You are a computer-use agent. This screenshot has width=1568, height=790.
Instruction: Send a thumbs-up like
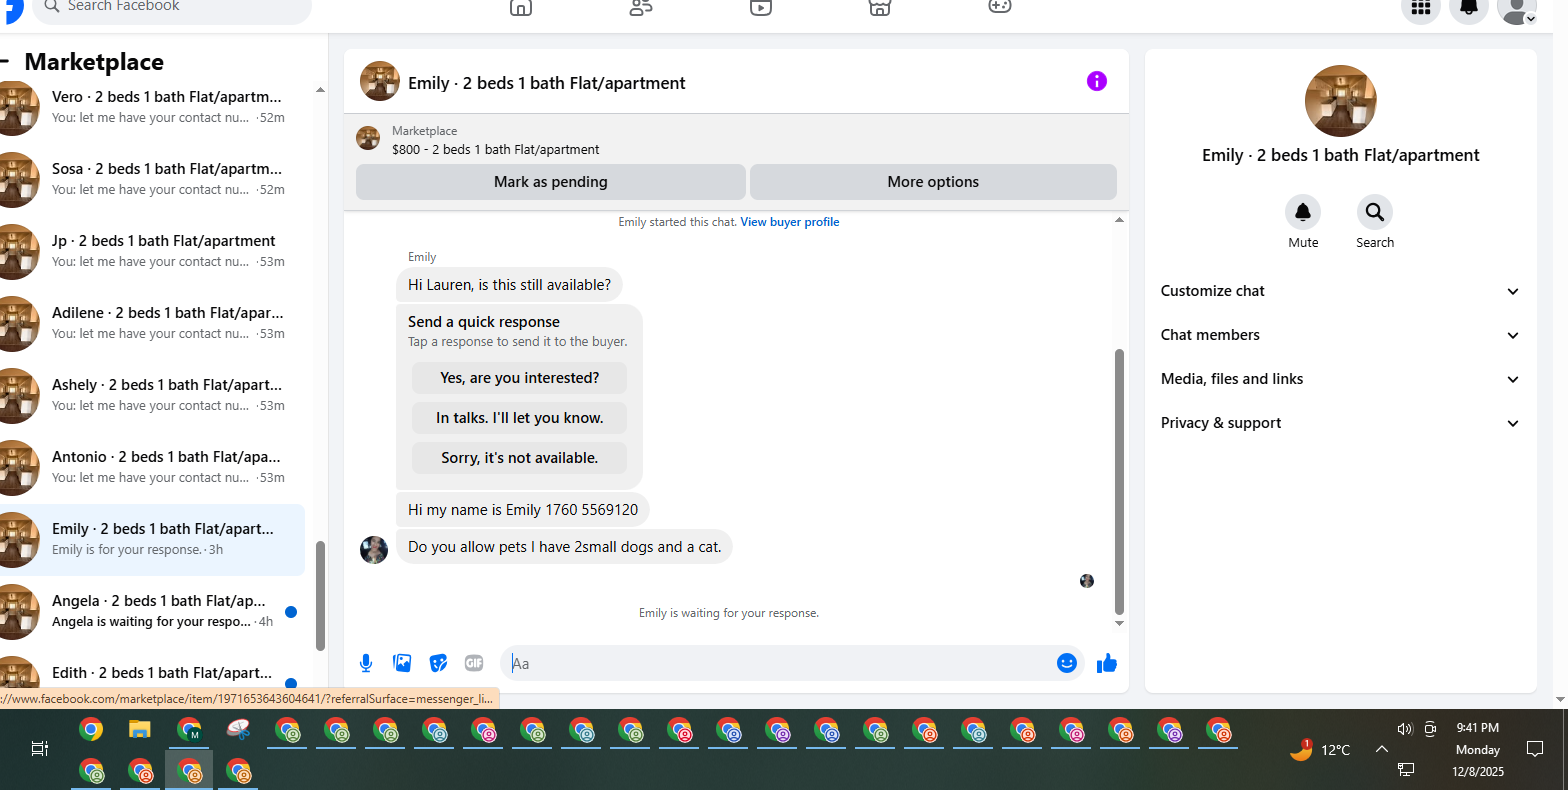[1107, 663]
